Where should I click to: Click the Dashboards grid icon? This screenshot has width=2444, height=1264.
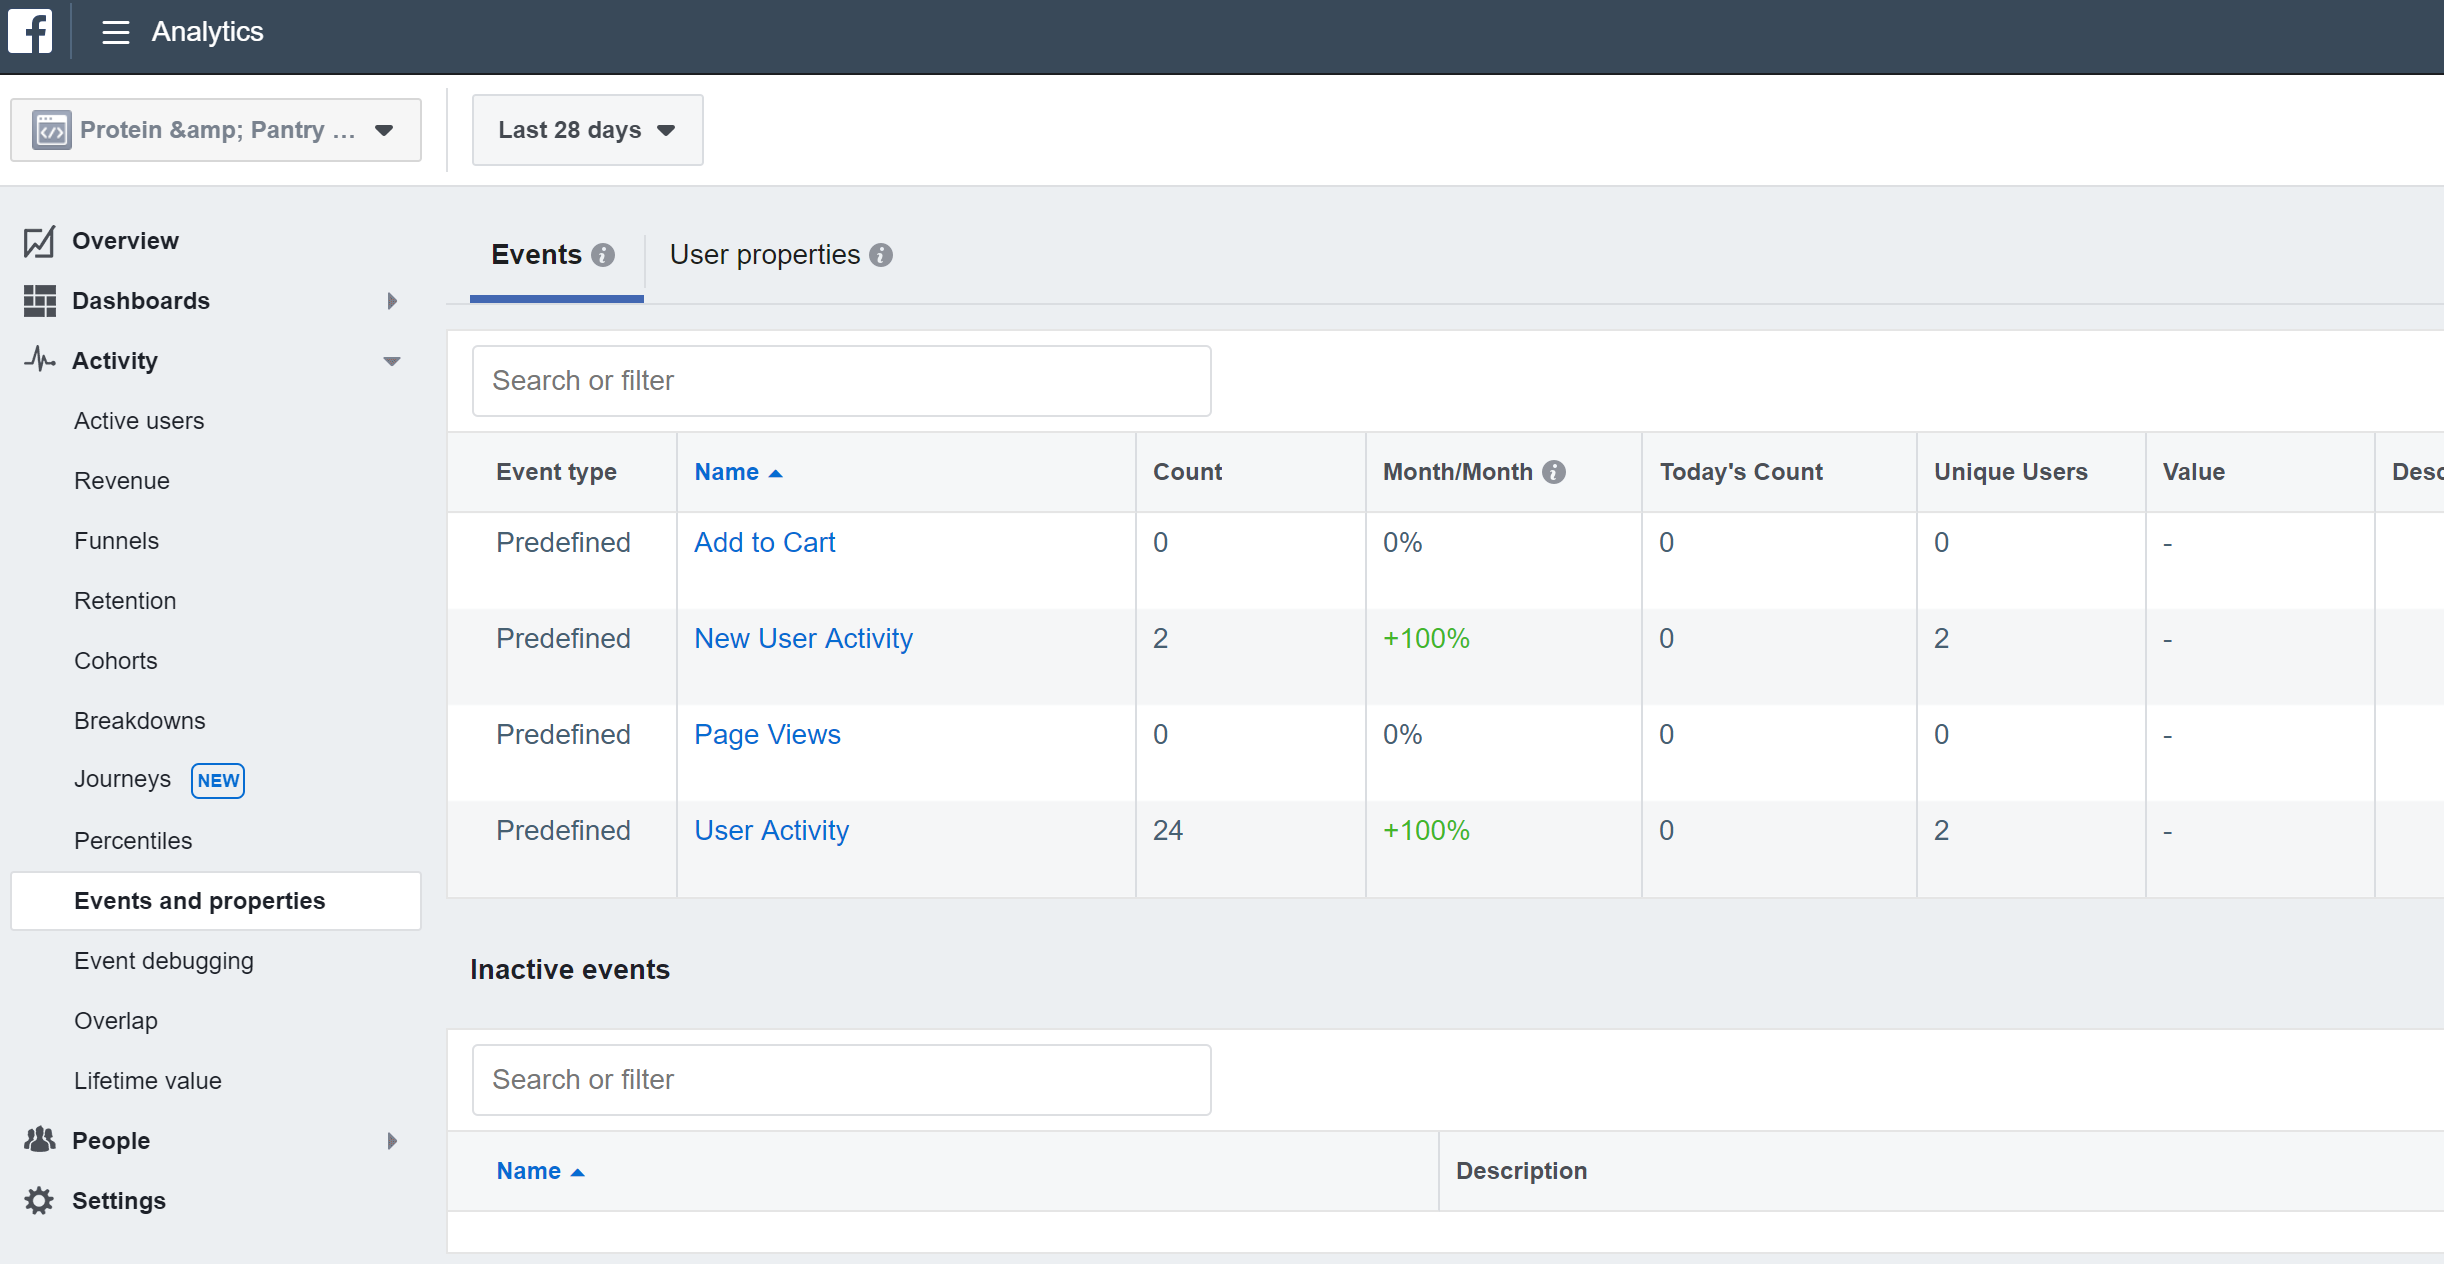pyautogui.click(x=39, y=301)
